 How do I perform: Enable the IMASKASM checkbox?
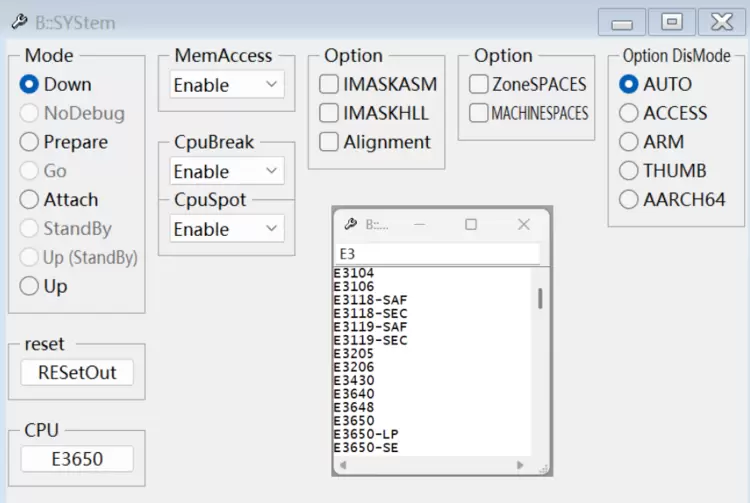click(329, 85)
